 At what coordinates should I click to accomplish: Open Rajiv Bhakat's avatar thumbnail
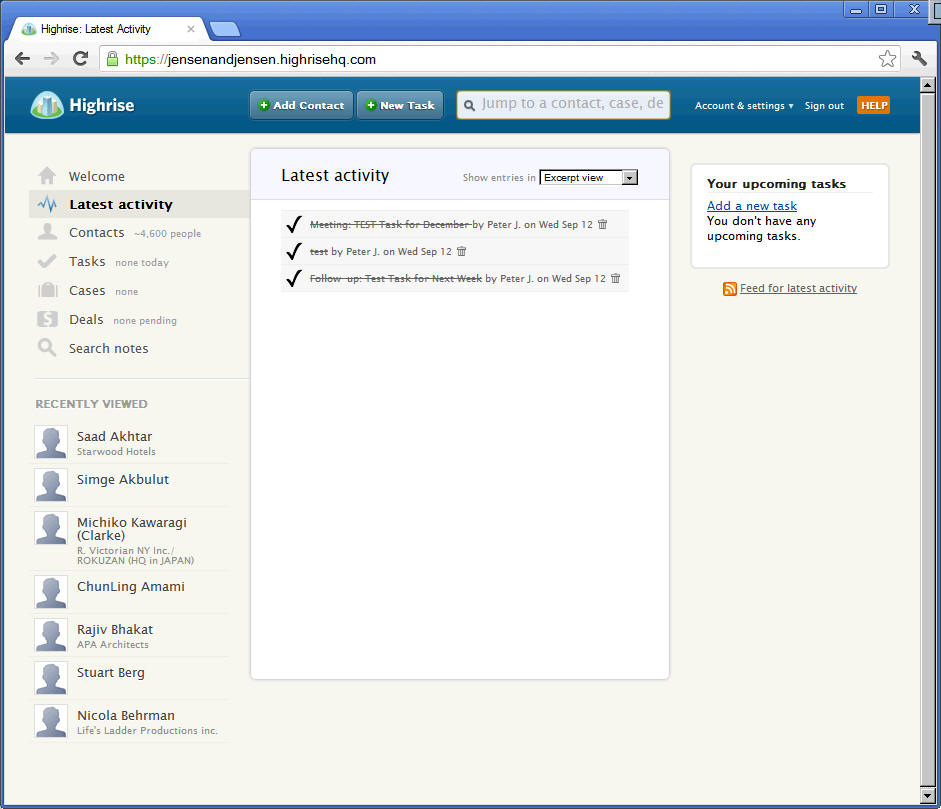coord(51,636)
